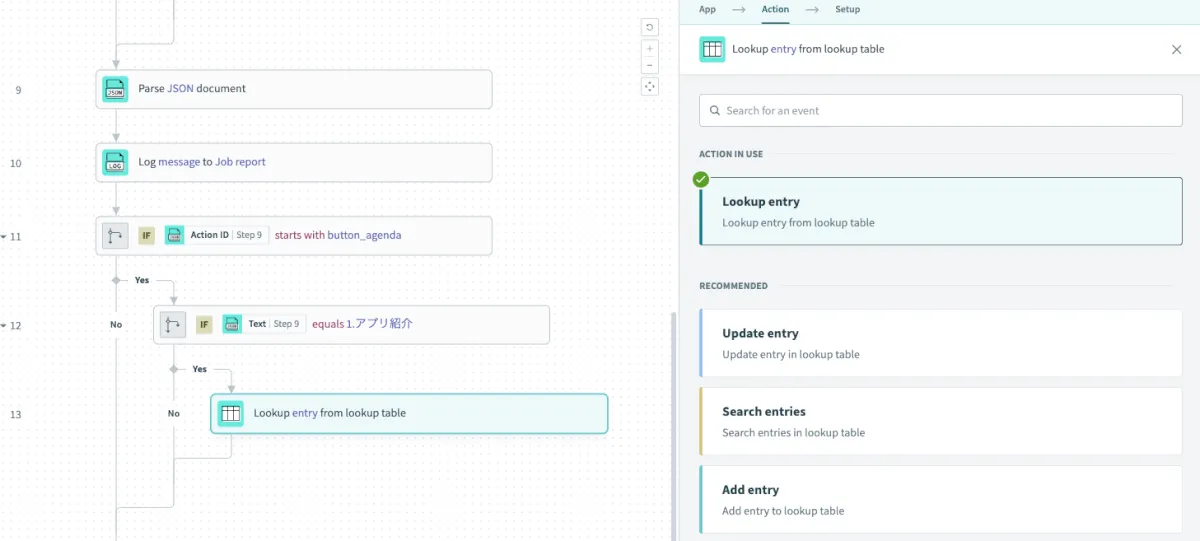Click the lookup table icon in step 13

231,413
